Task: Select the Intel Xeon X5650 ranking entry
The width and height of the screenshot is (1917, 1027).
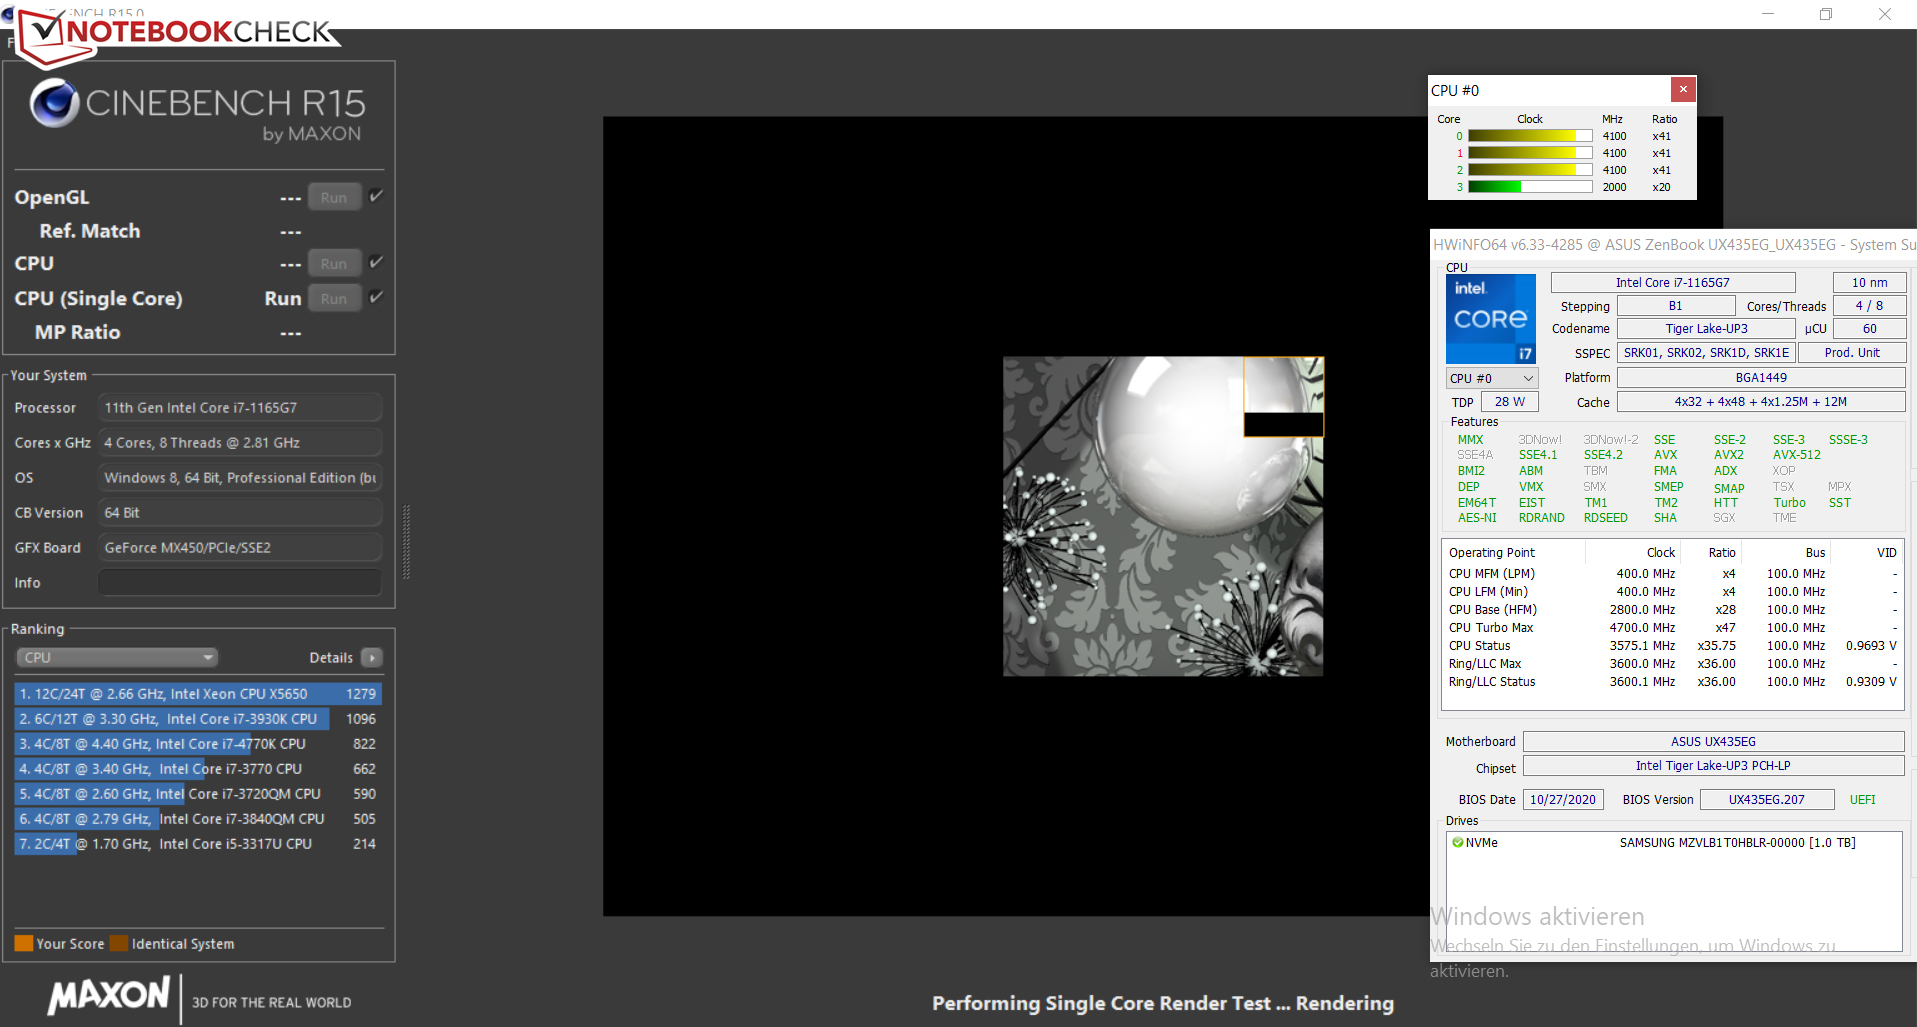Action: point(197,694)
